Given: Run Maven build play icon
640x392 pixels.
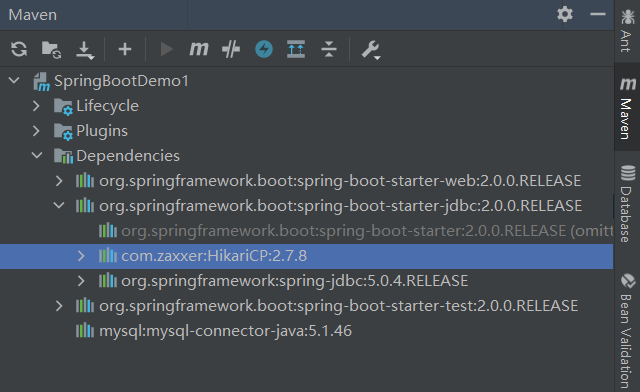Looking at the screenshot, I should 166,49.
